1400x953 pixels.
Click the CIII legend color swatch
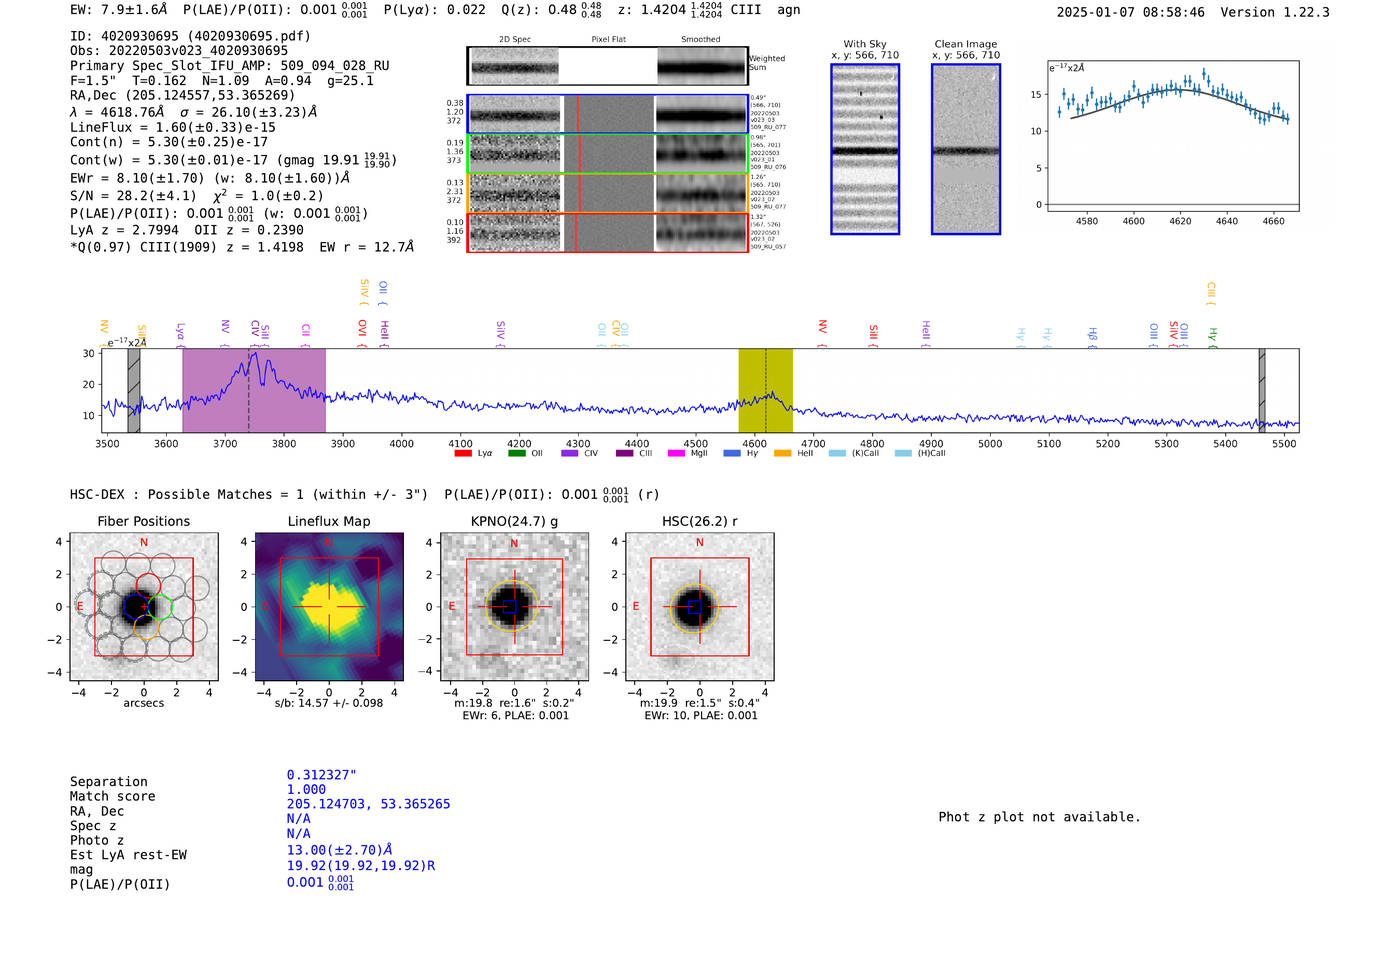tap(624, 454)
